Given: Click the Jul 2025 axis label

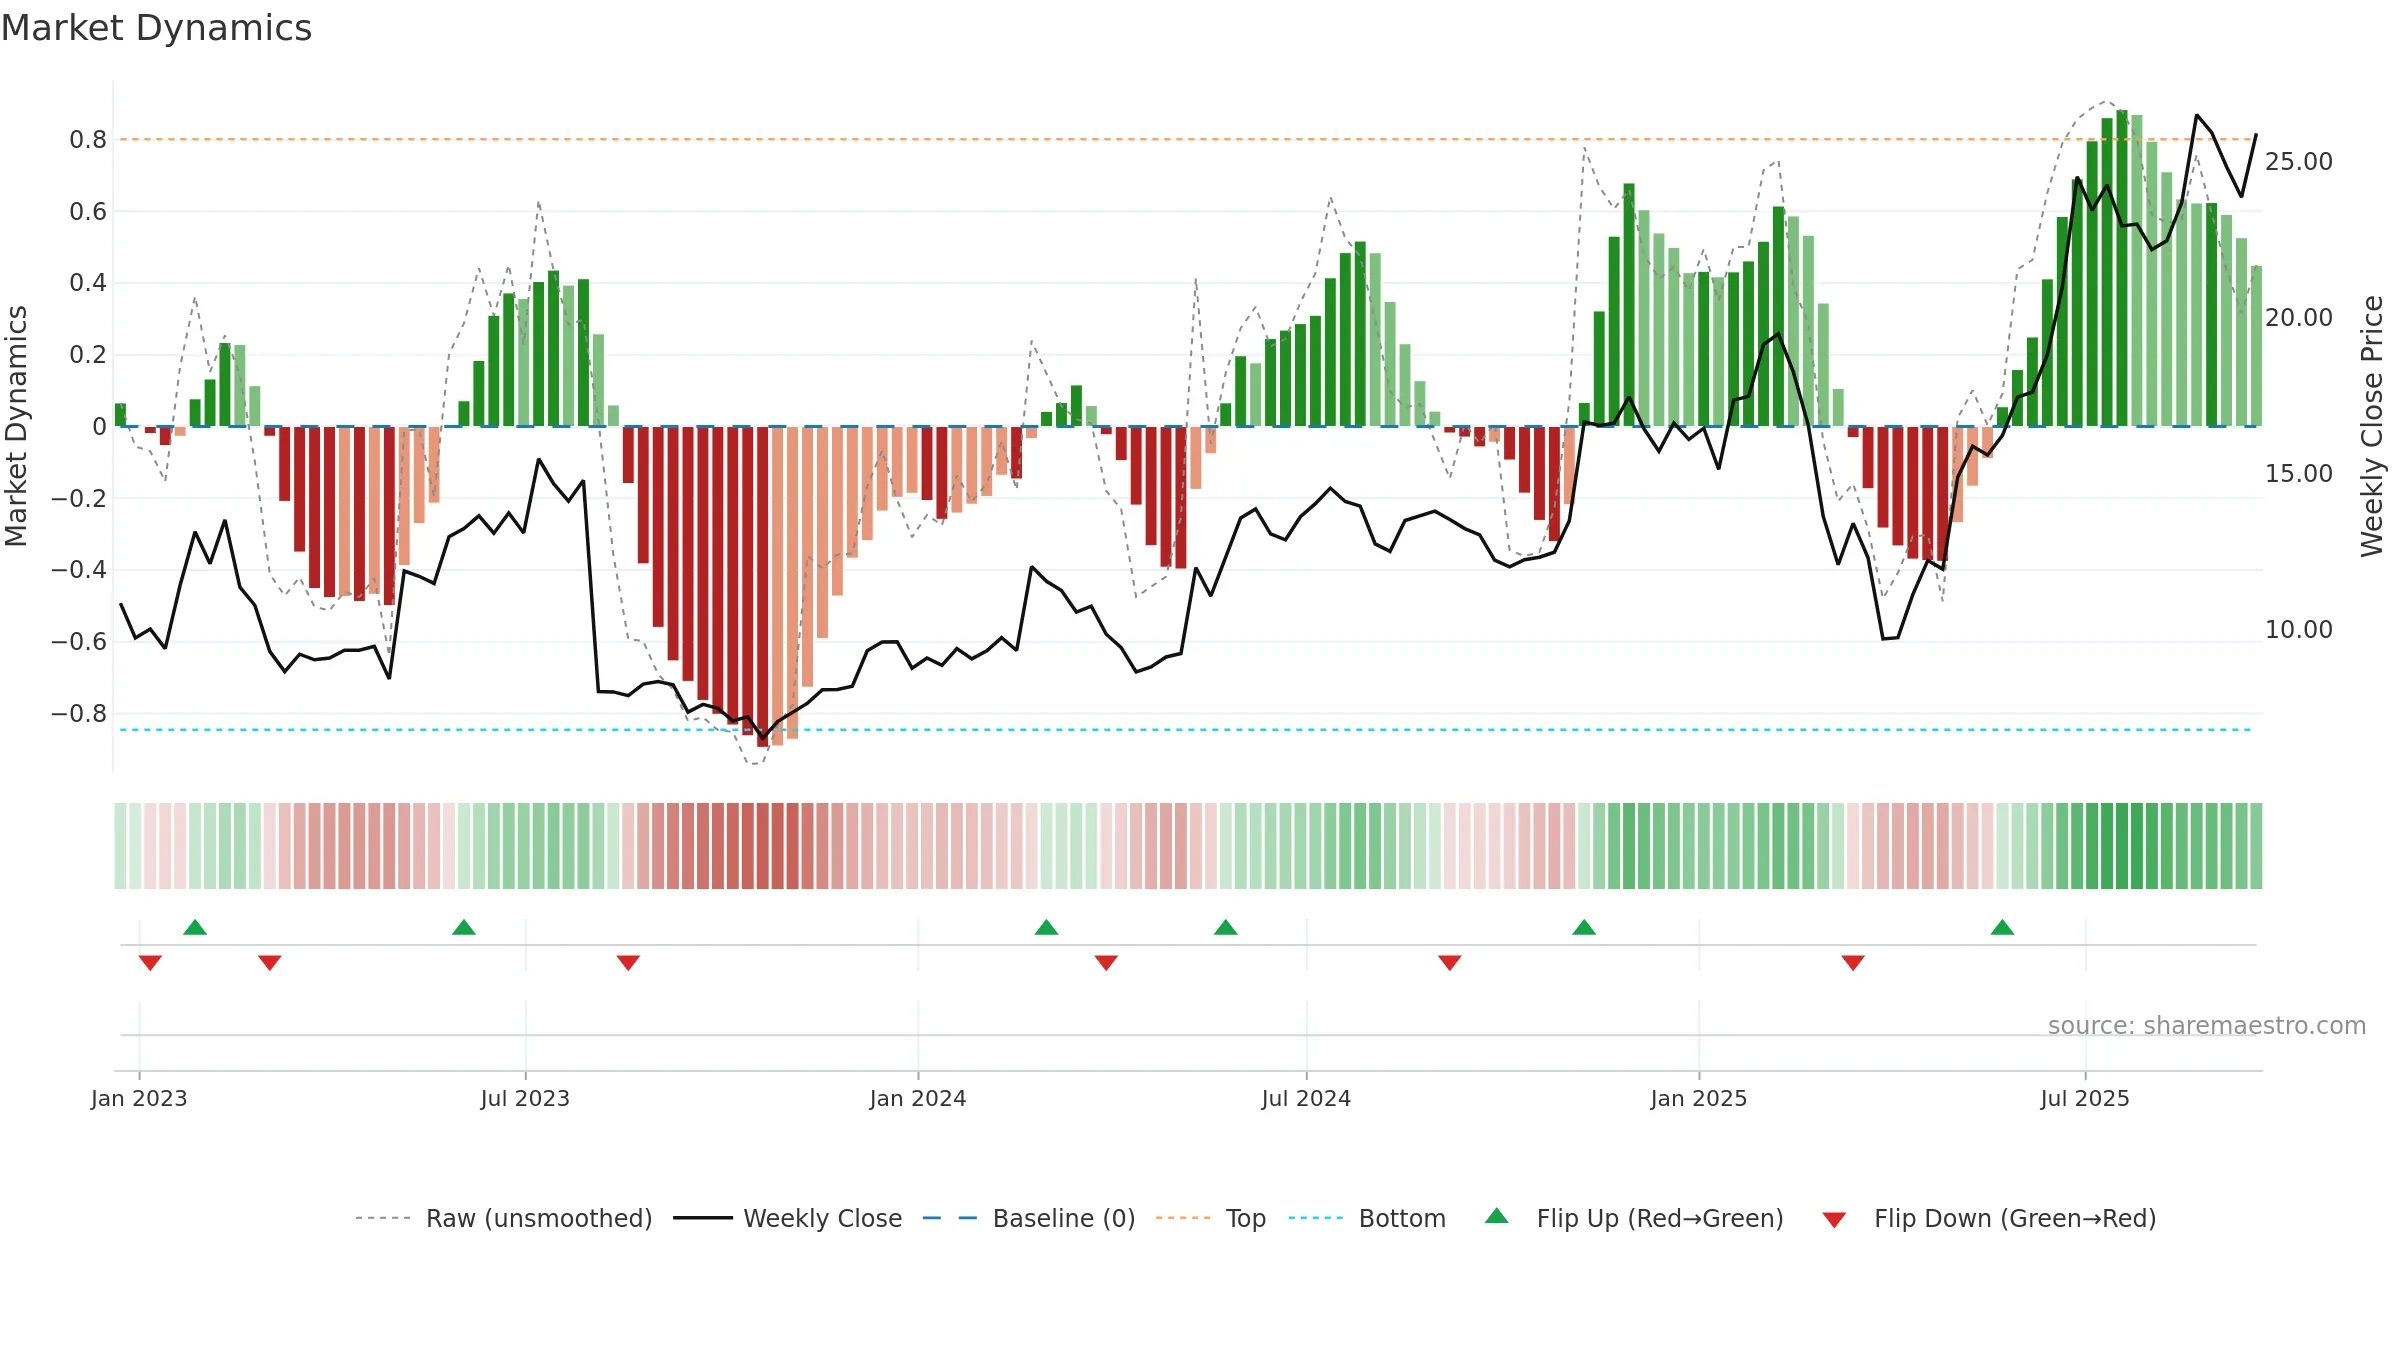Looking at the screenshot, I should [x=2085, y=1098].
